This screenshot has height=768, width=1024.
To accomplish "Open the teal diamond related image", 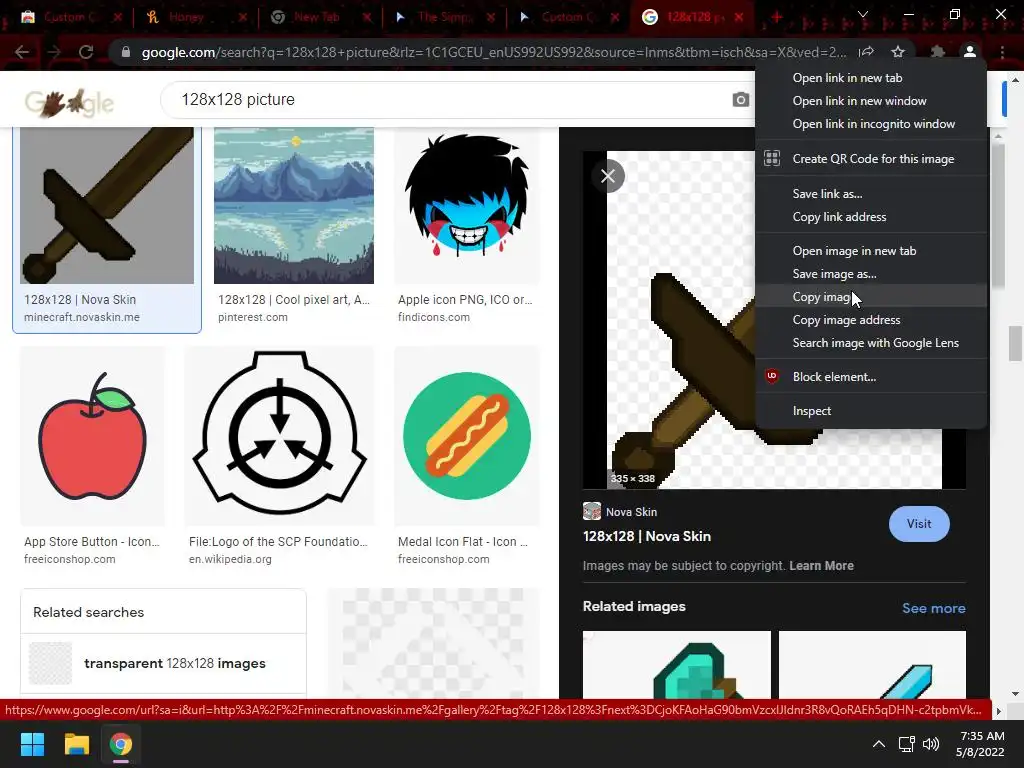I will pyautogui.click(x=677, y=664).
